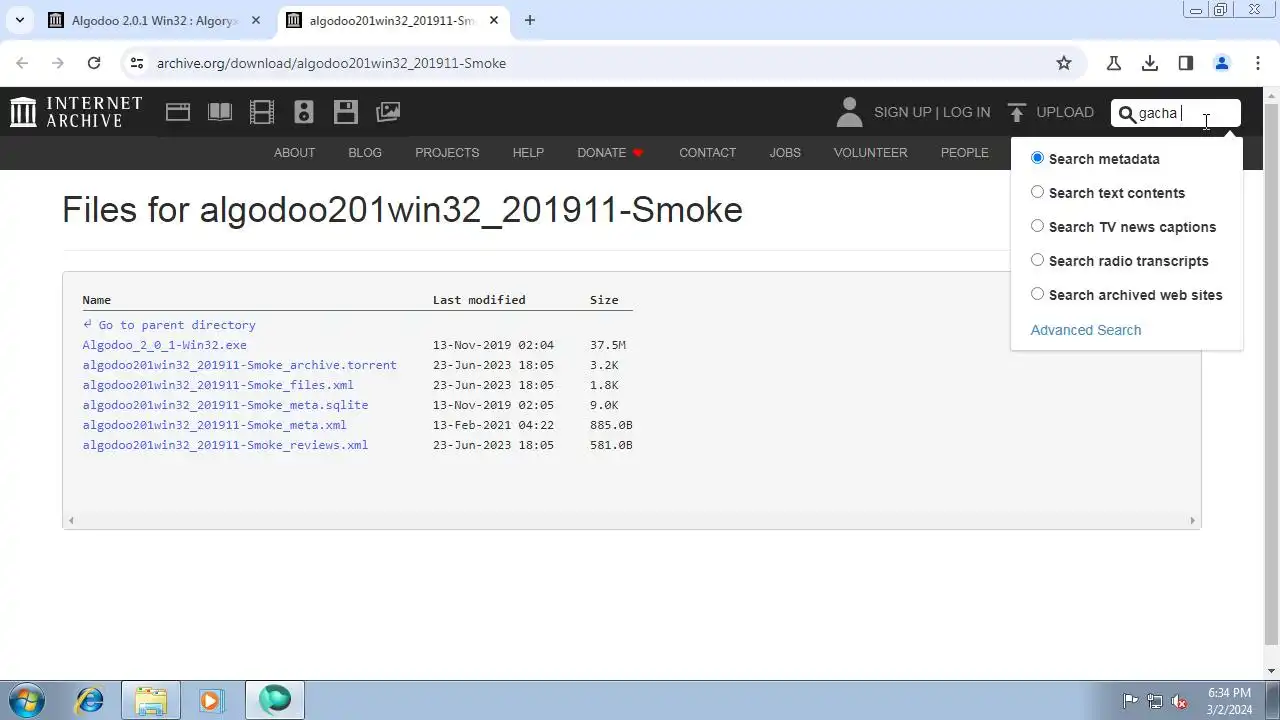Click the upload arrow icon

tap(1017, 112)
